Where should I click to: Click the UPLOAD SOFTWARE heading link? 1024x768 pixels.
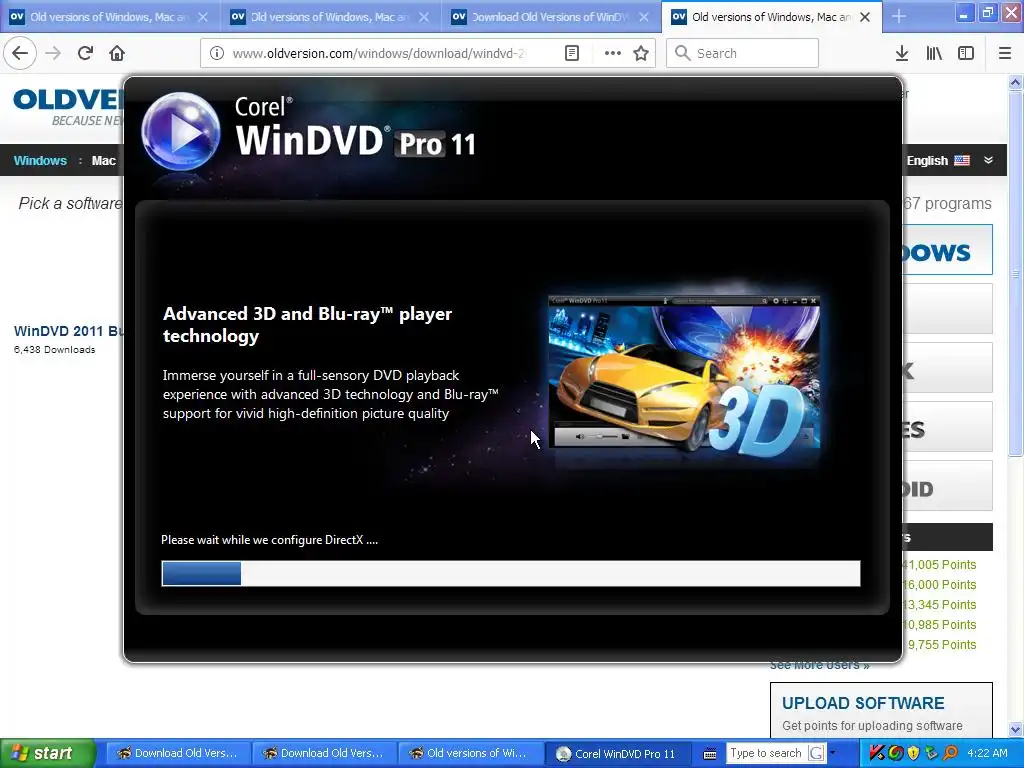[x=863, y=703]
